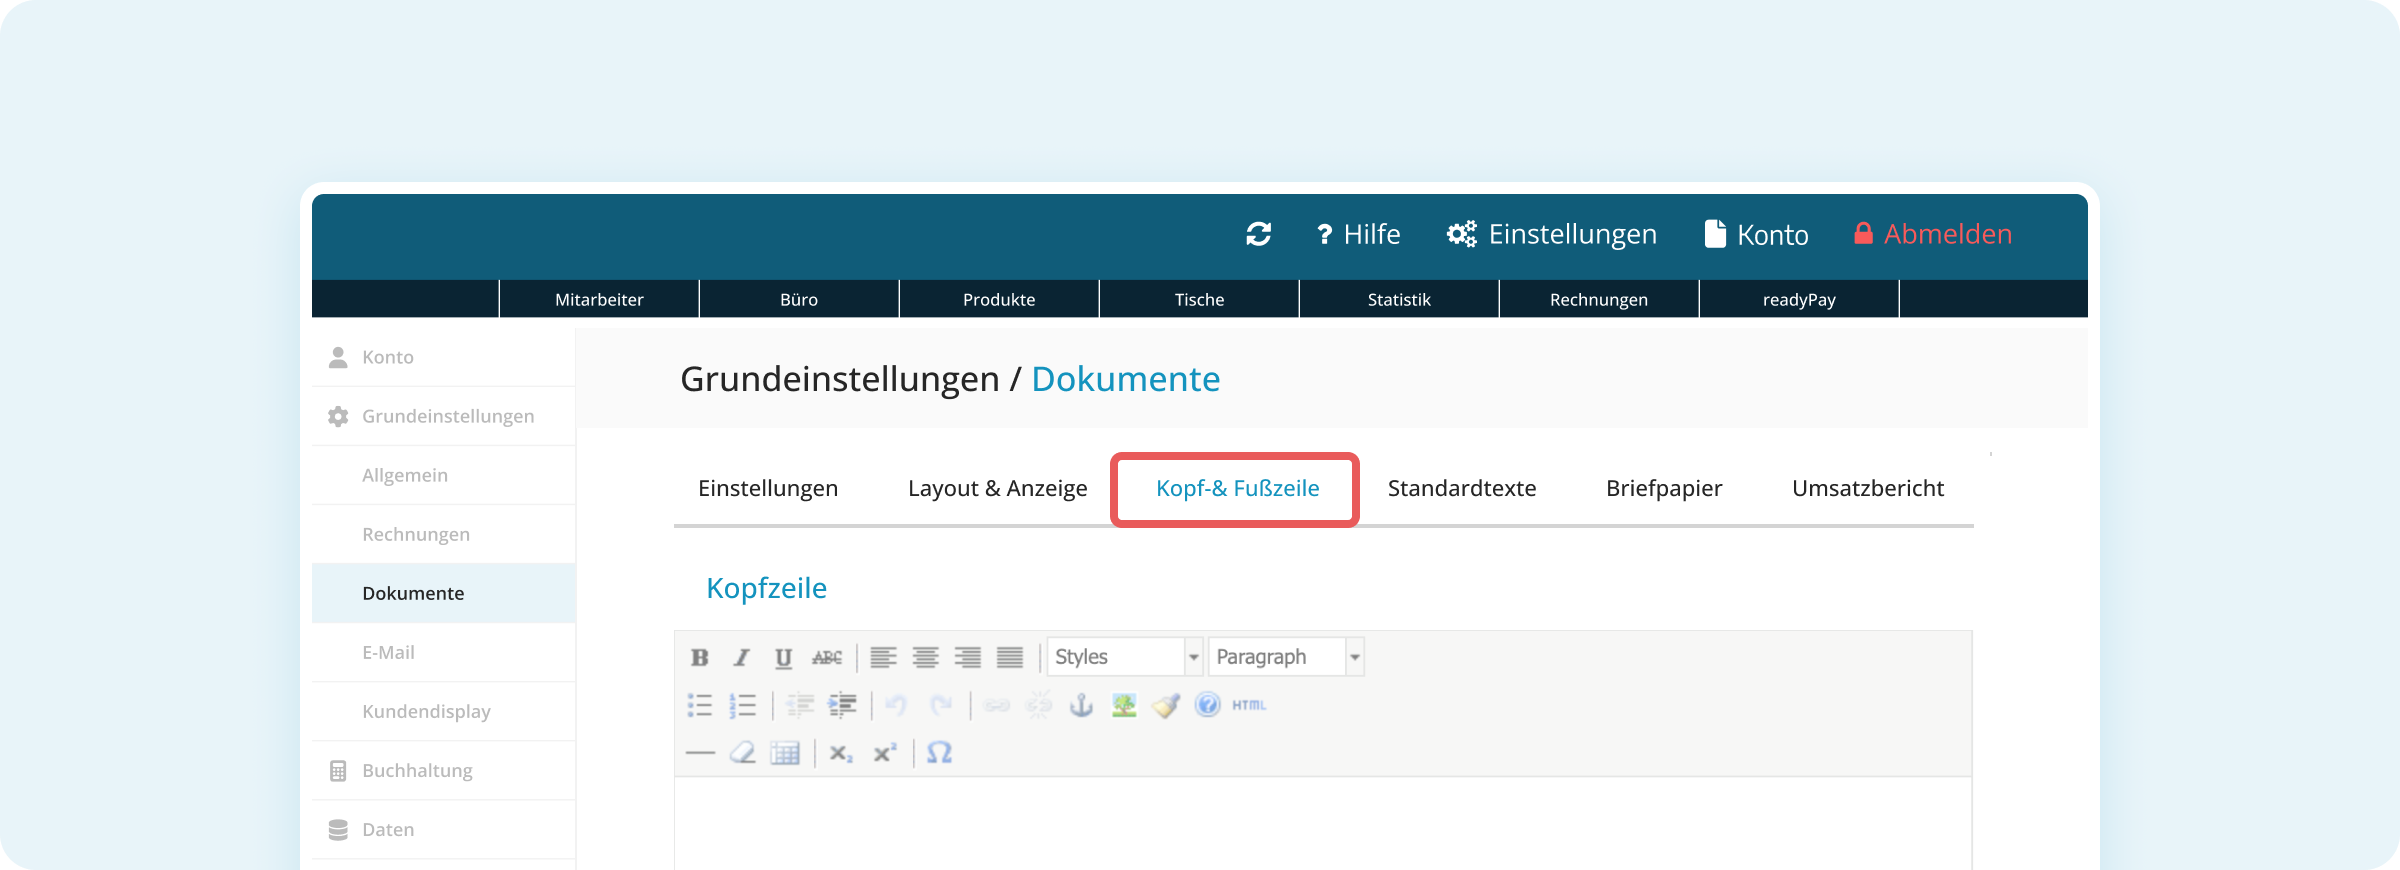This screenshot has width=2400, height=870.
Task: Open the Rechnungen menu in top navigation
Action: [x=1599, y=299]
